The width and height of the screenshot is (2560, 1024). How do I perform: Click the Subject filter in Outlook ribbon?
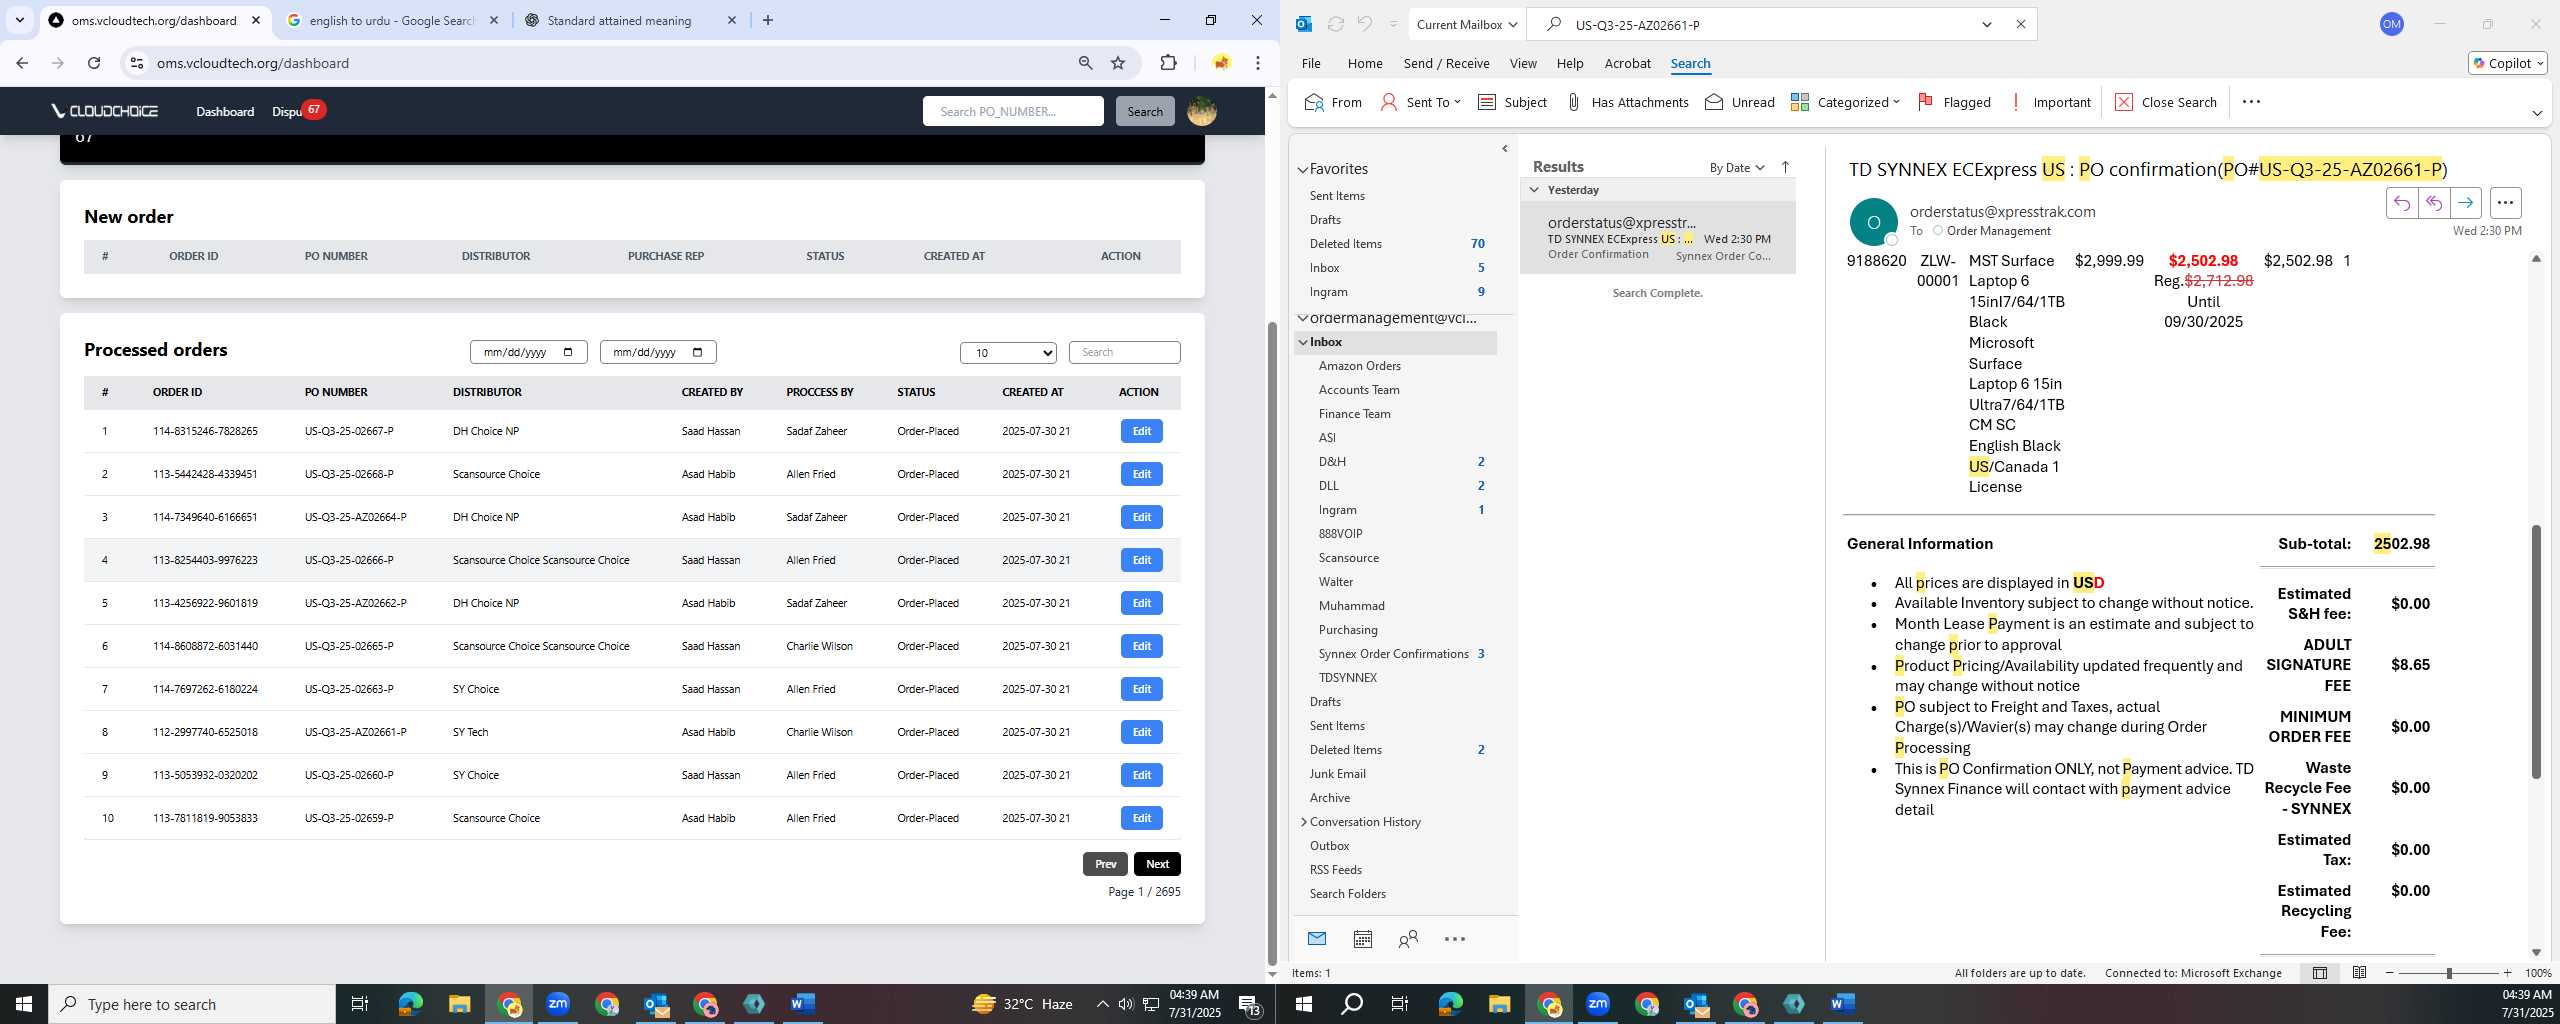(1512, 102)
